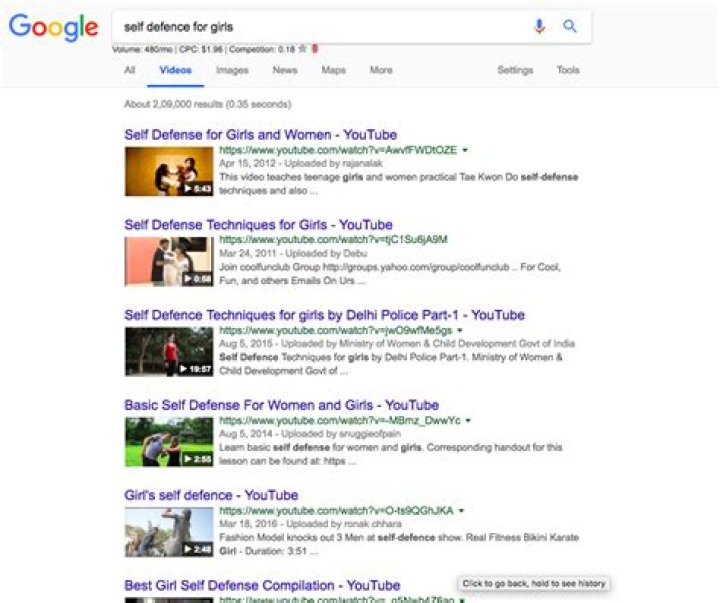
Task: Expand dropdown arrow beside Delhi Police URL
Action: pyautogui.click(x=460, y=330)
